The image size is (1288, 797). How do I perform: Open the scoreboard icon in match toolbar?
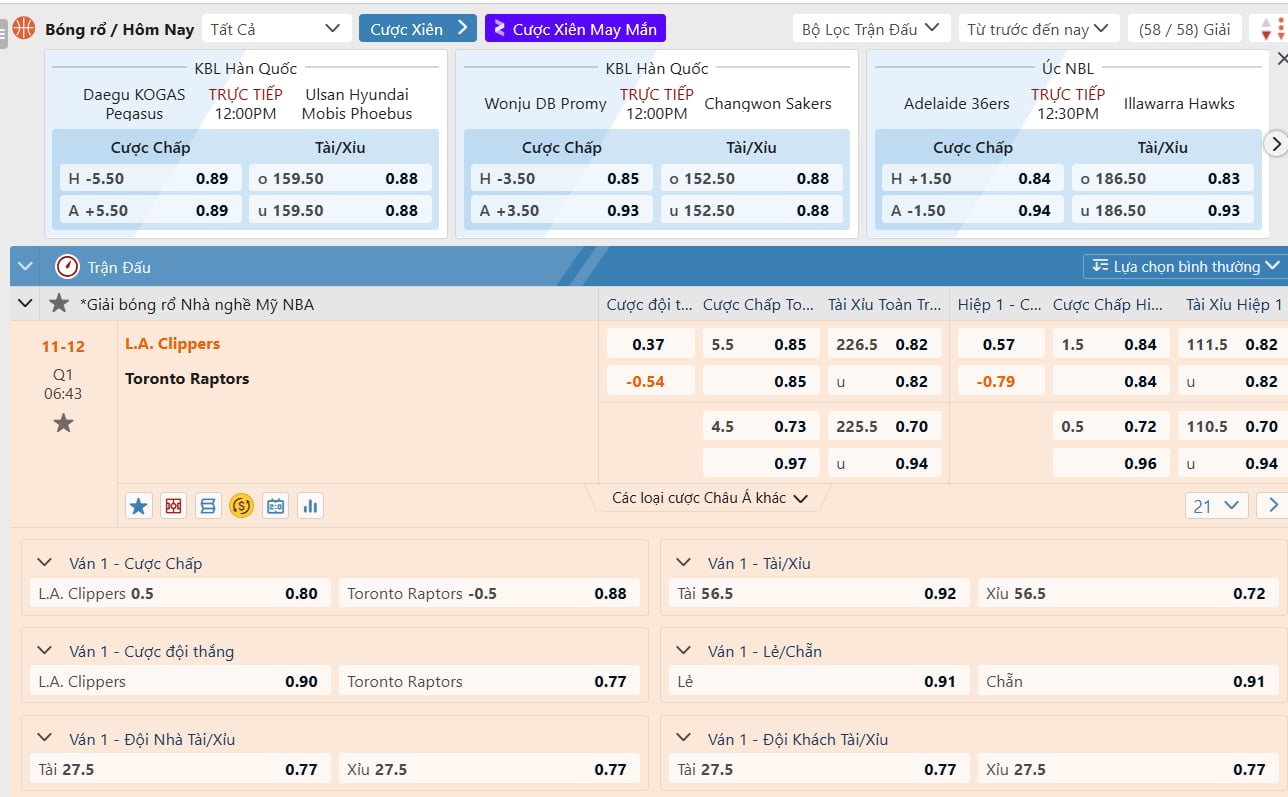276,506
